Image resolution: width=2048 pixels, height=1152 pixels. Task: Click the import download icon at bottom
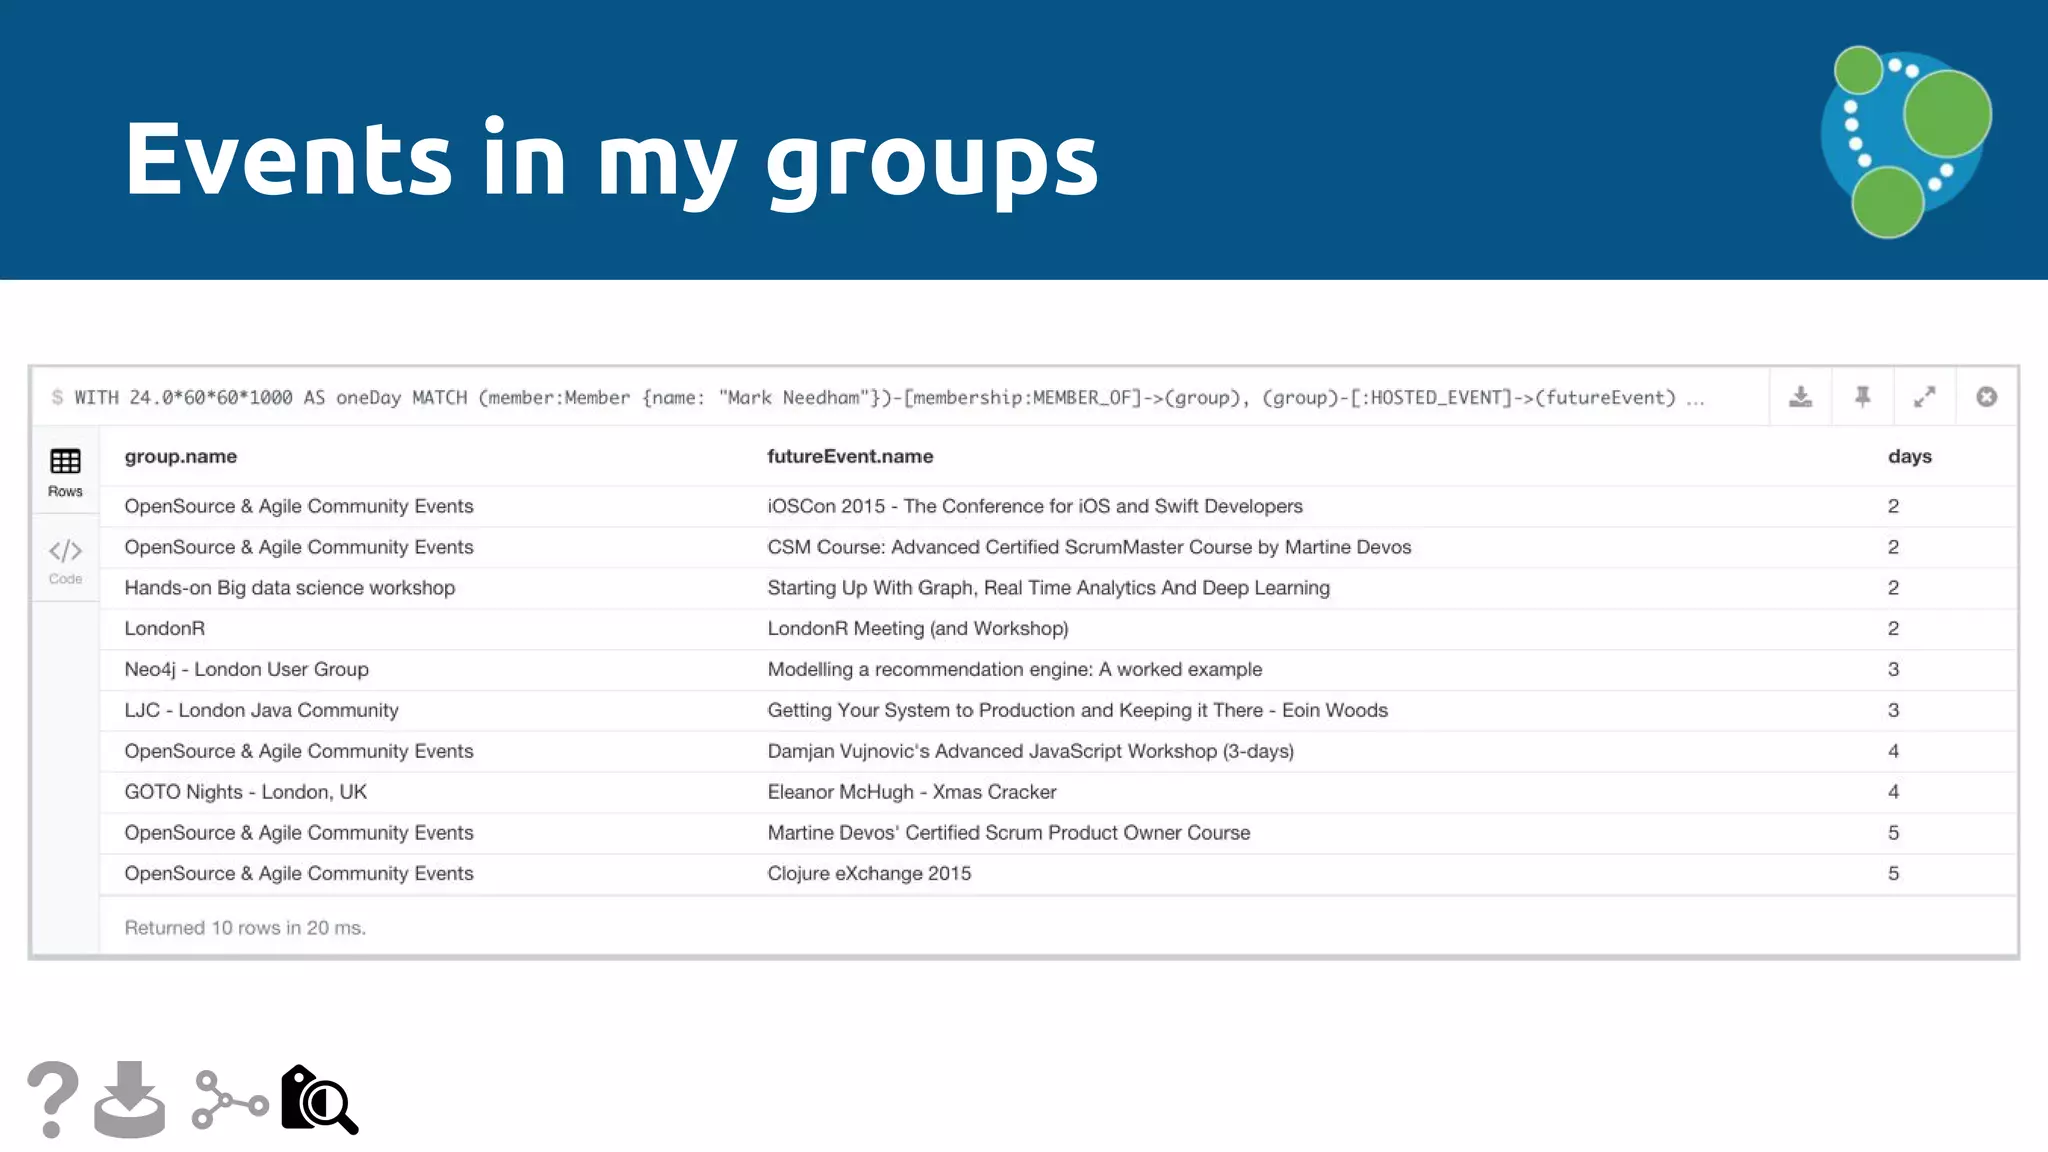point(130,1099)
